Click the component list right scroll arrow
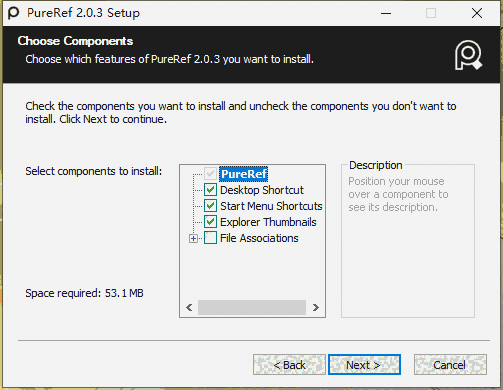 316,307
